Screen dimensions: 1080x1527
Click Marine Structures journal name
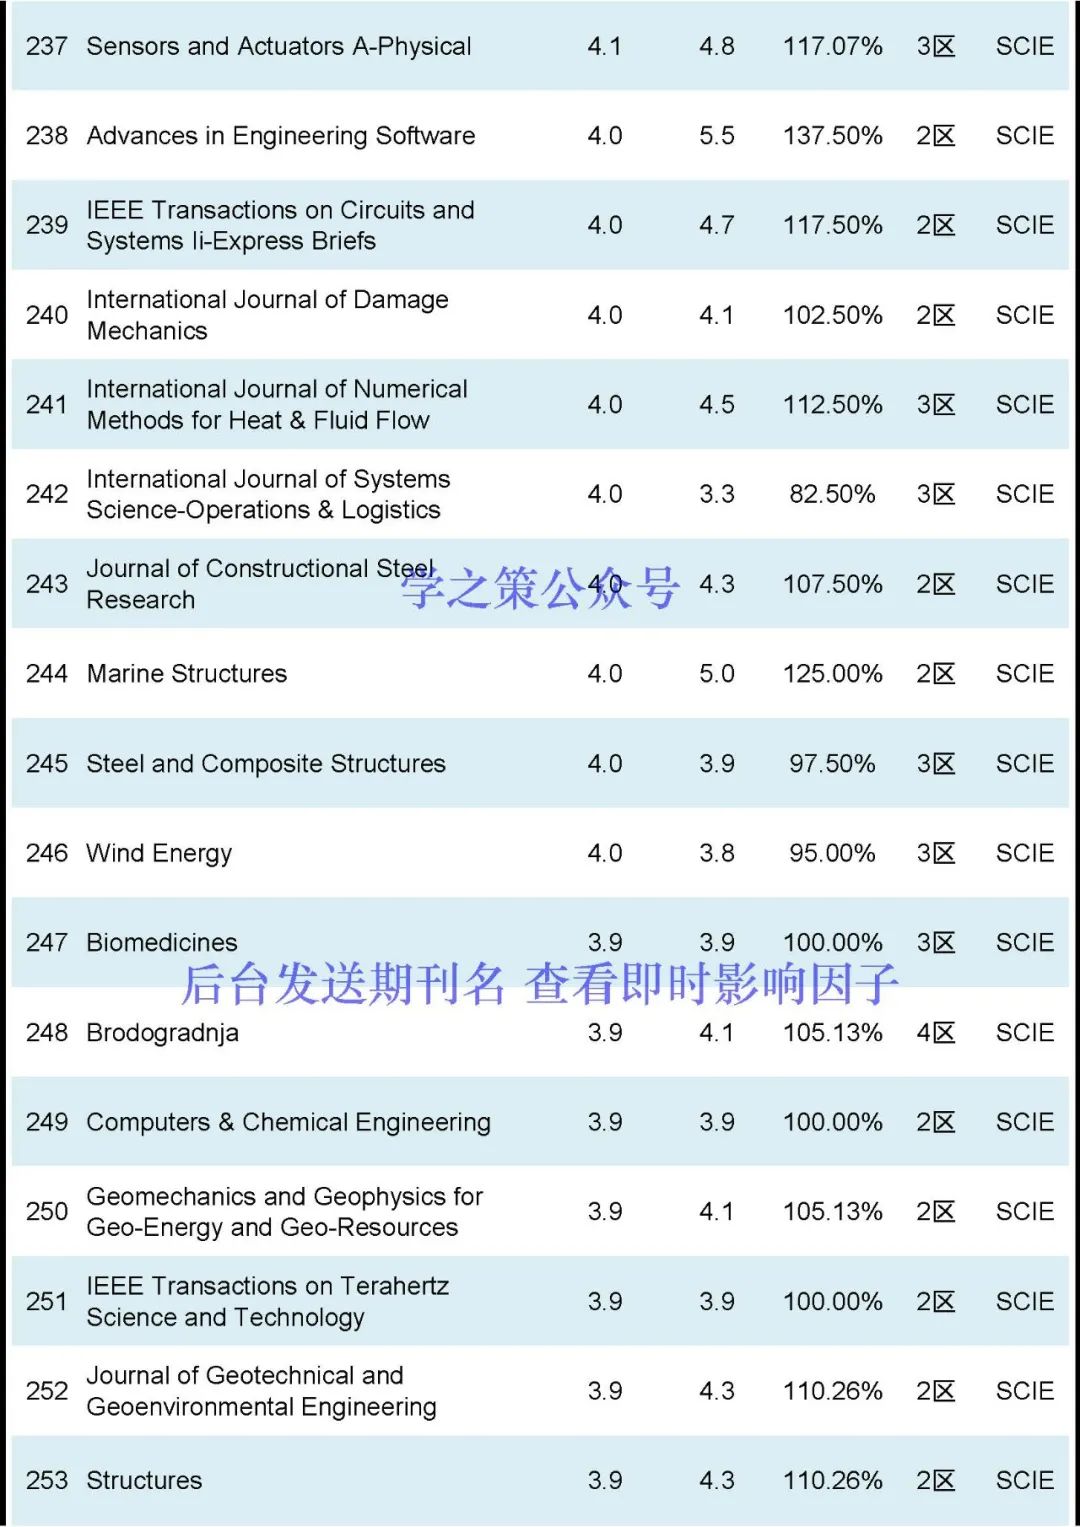tap(187, 673)
